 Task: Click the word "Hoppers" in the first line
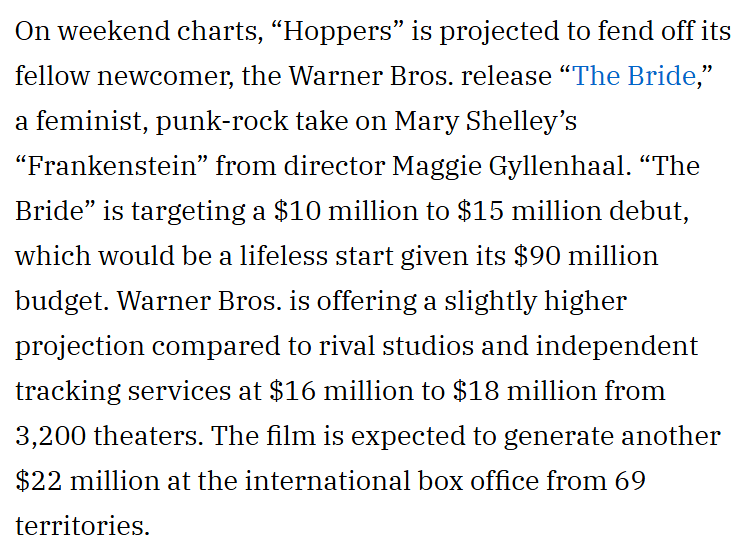[333, 30]
